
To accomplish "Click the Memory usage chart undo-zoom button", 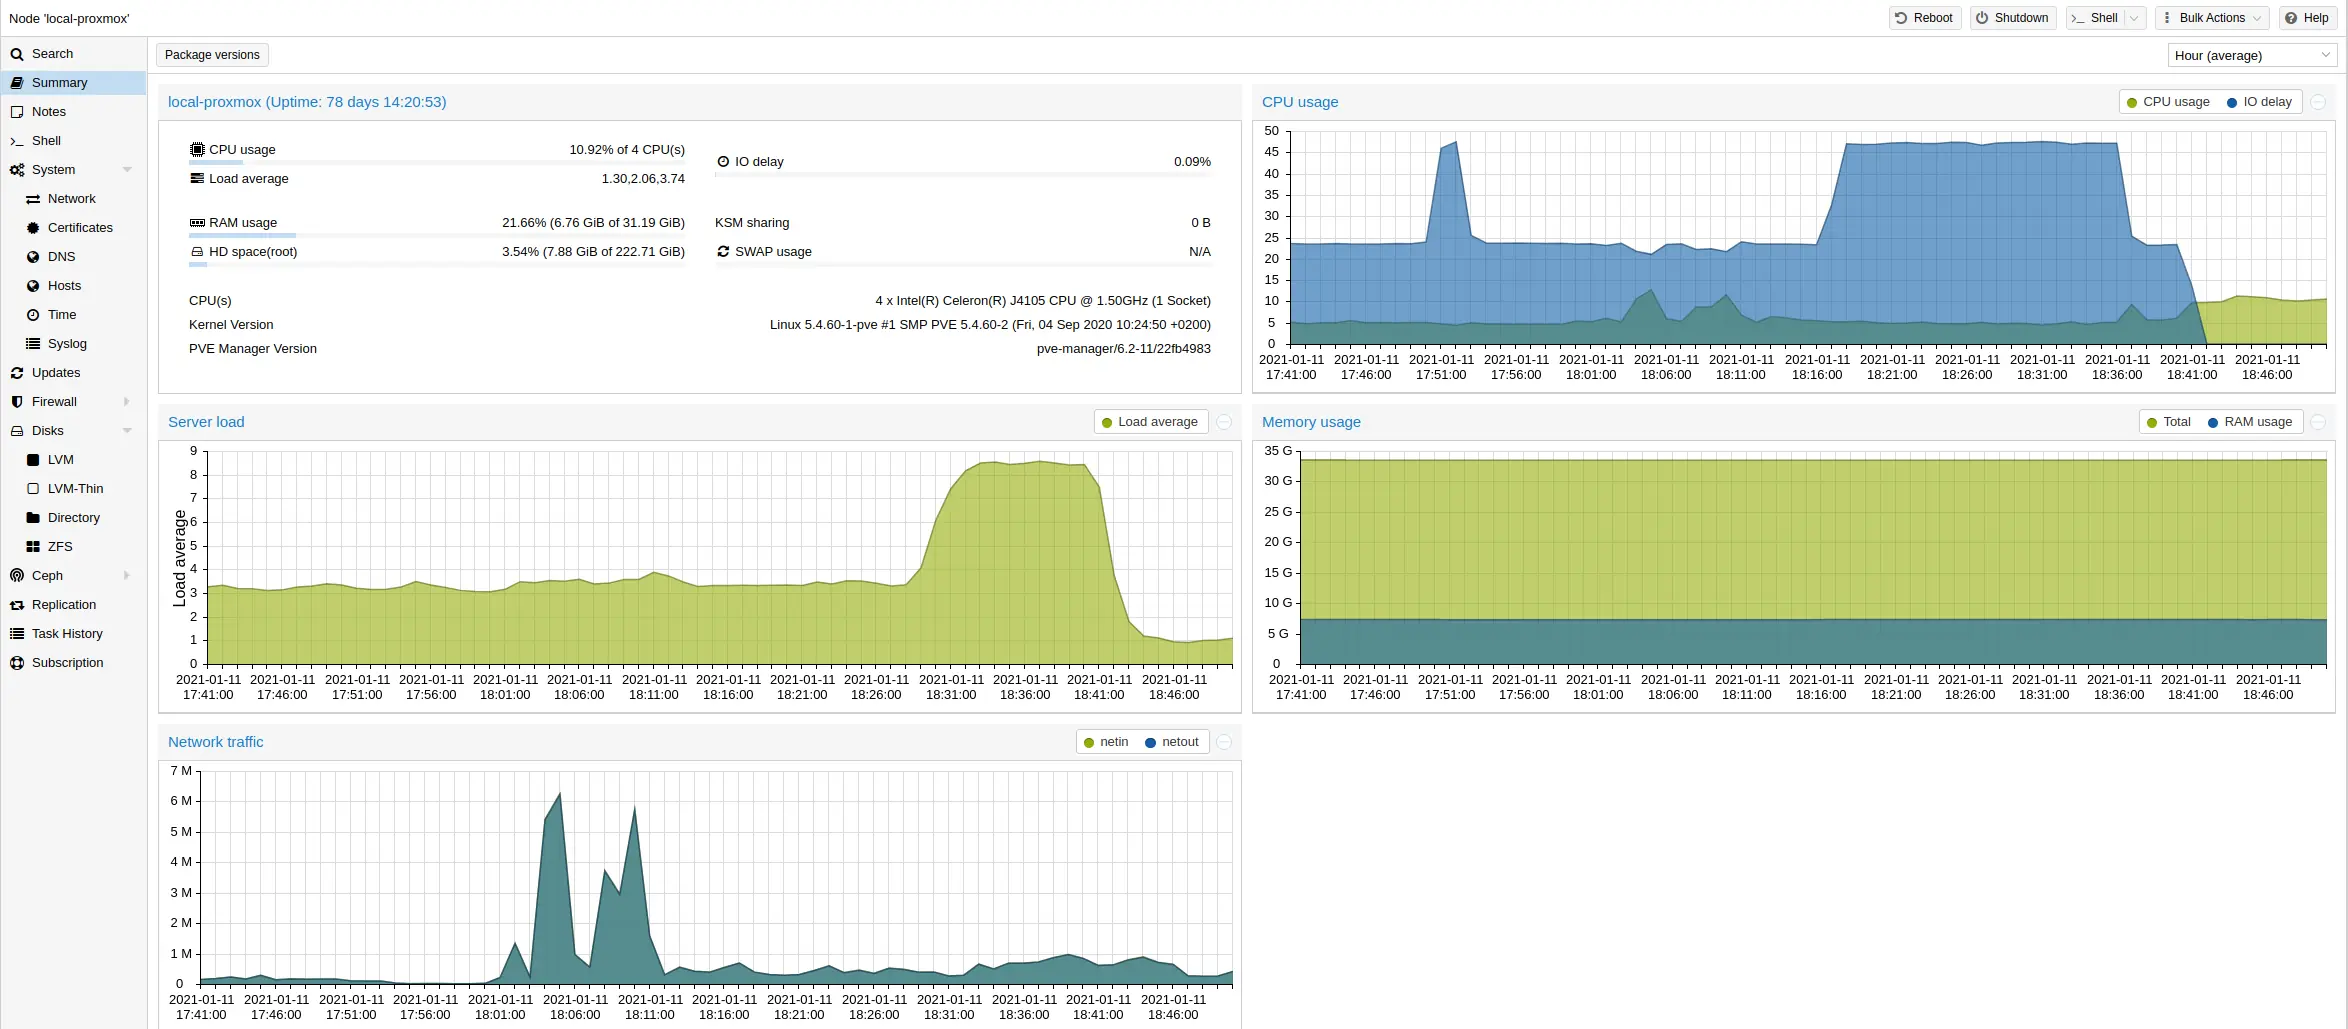I will point(2318,422).
